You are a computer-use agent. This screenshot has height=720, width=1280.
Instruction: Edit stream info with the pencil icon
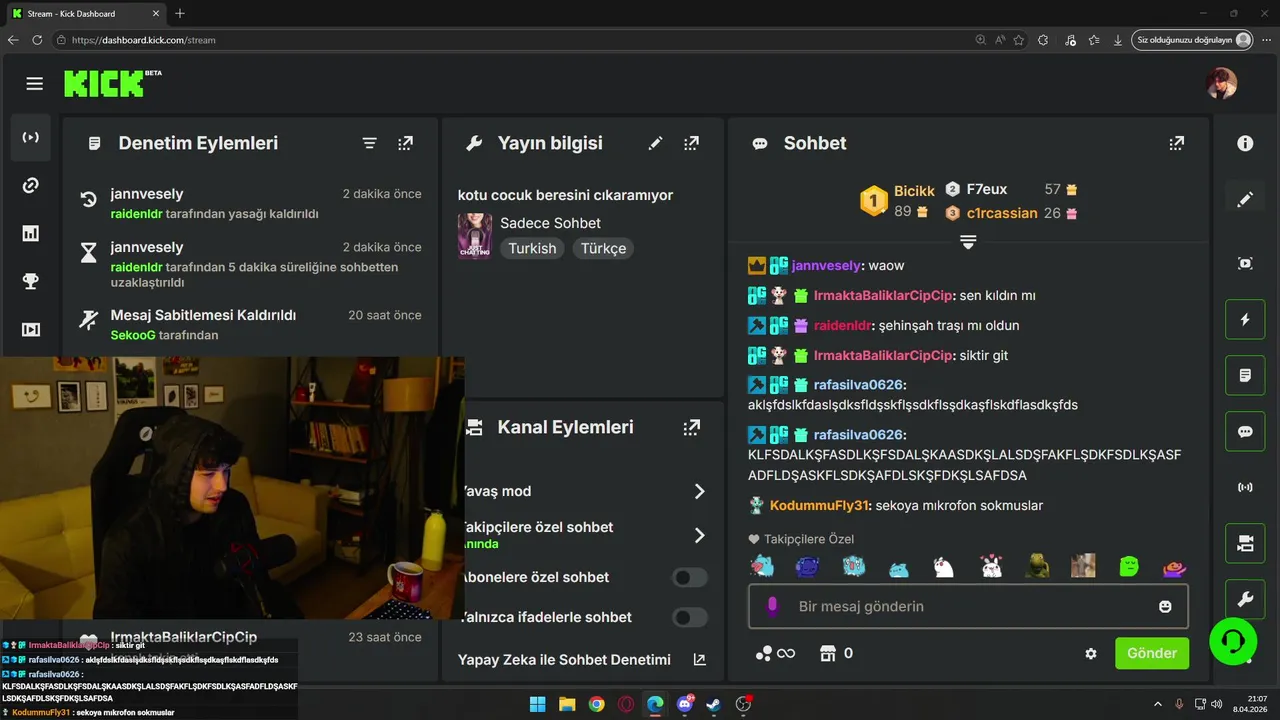[655, 143]
